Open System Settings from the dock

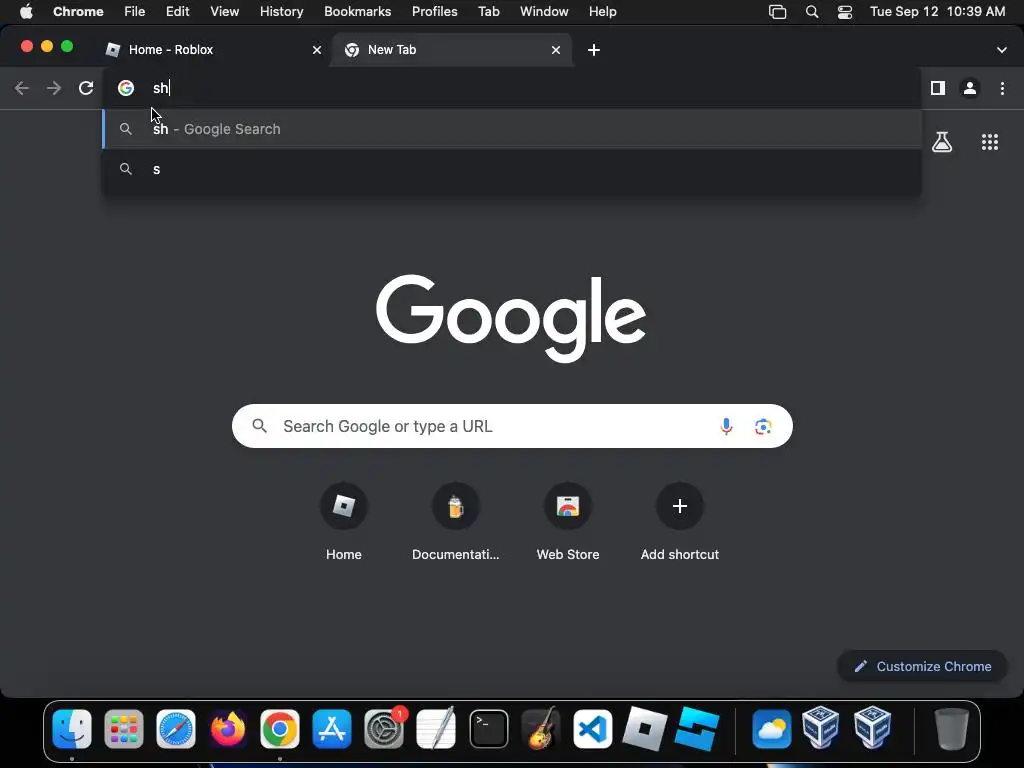[x=384, y=729]
